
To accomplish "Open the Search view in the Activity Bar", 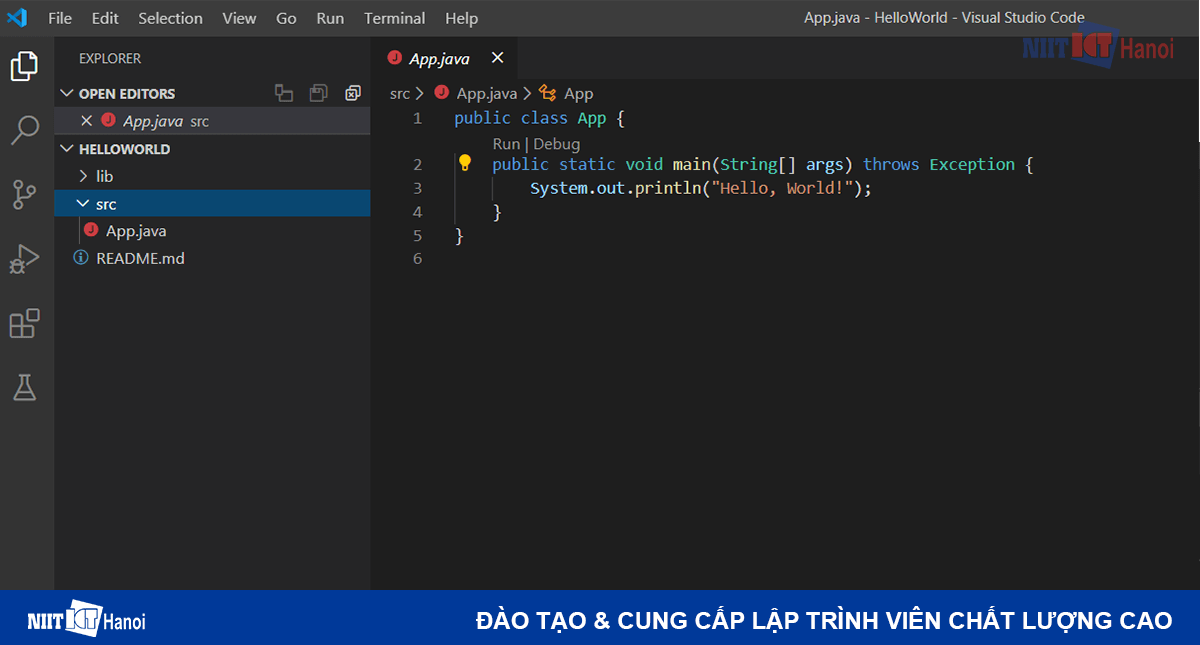I will click(x=25, y=130).
